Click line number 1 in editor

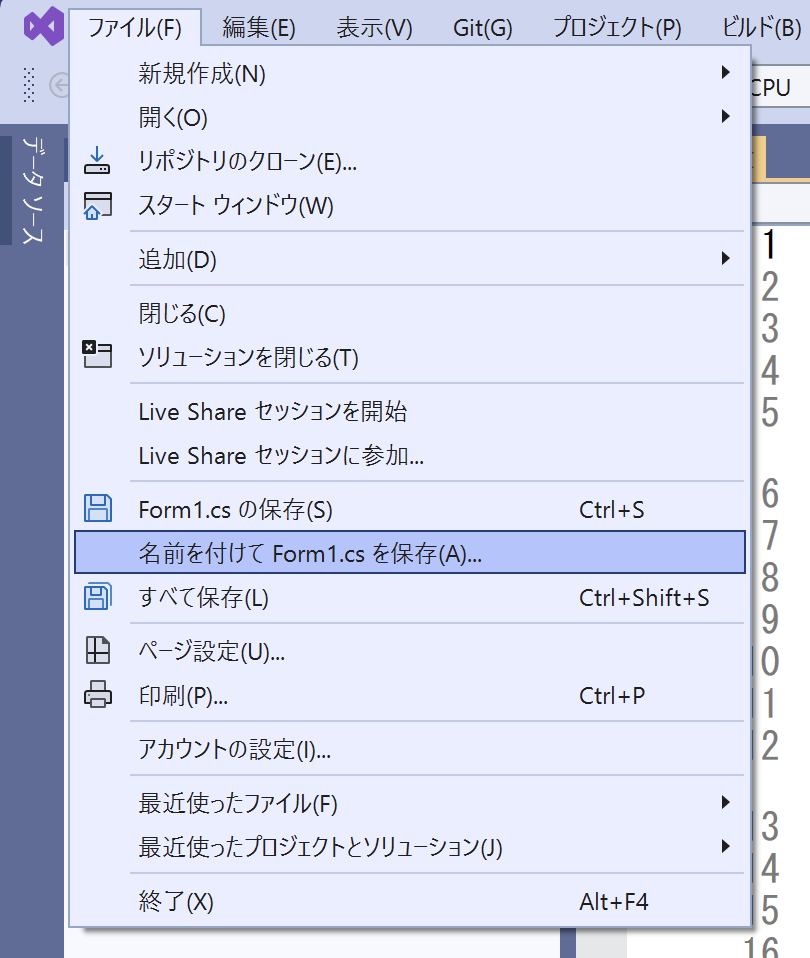point(770,244)
